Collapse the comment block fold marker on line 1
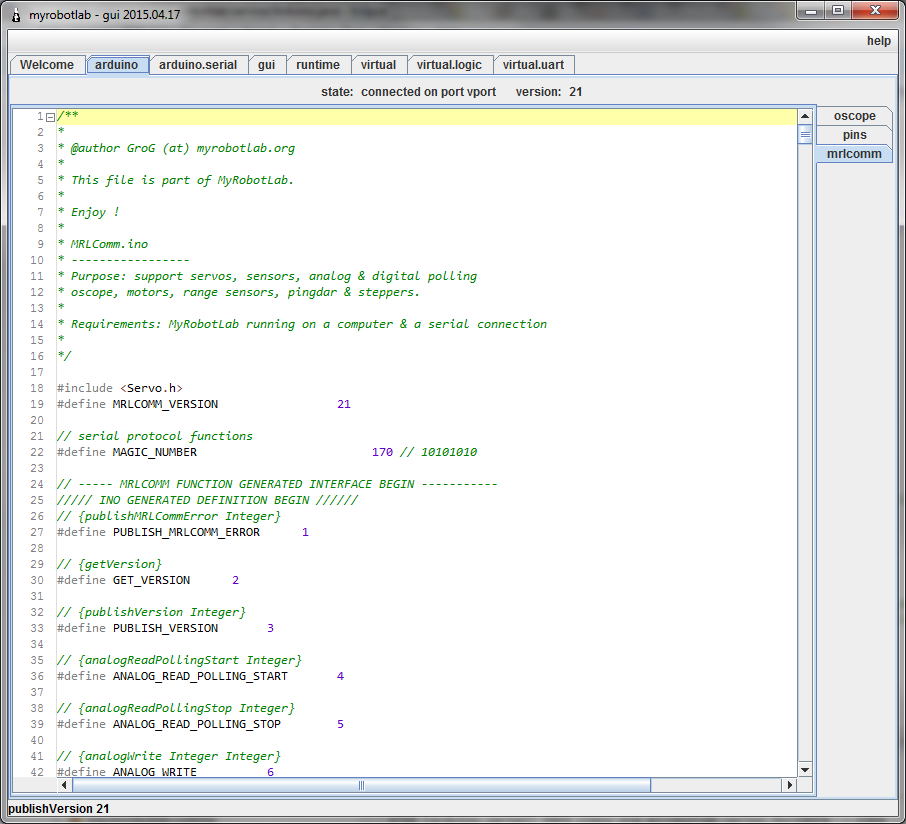Screen dimensions: 906x824 (50, 117)
